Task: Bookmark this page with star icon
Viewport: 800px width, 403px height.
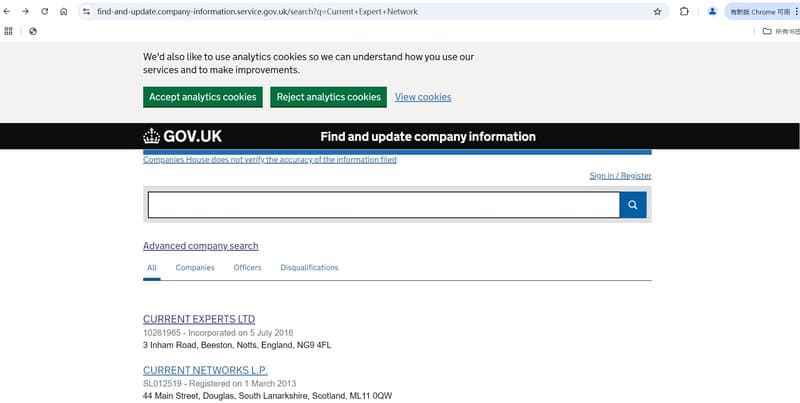Action: pyautogui.click(x=657, y=11)
